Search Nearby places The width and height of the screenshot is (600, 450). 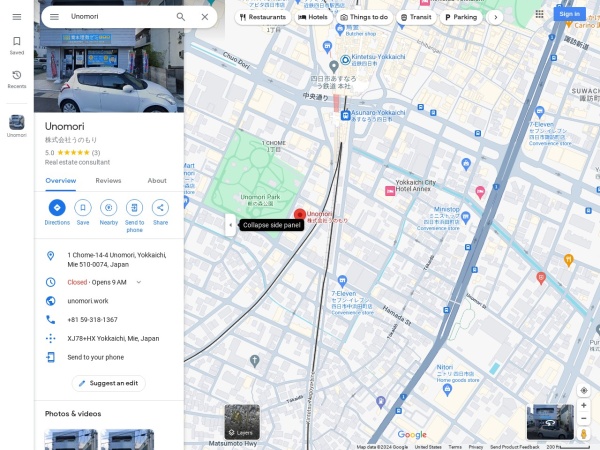109,213
